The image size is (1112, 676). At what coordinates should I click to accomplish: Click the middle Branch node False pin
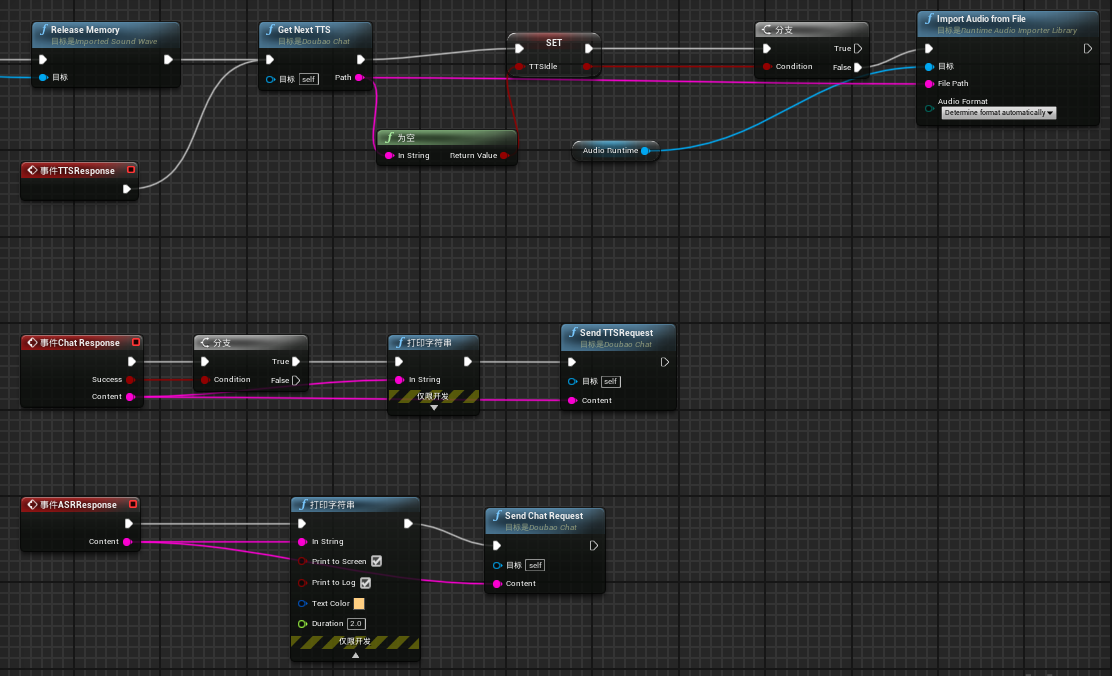(x=296, y=380)
